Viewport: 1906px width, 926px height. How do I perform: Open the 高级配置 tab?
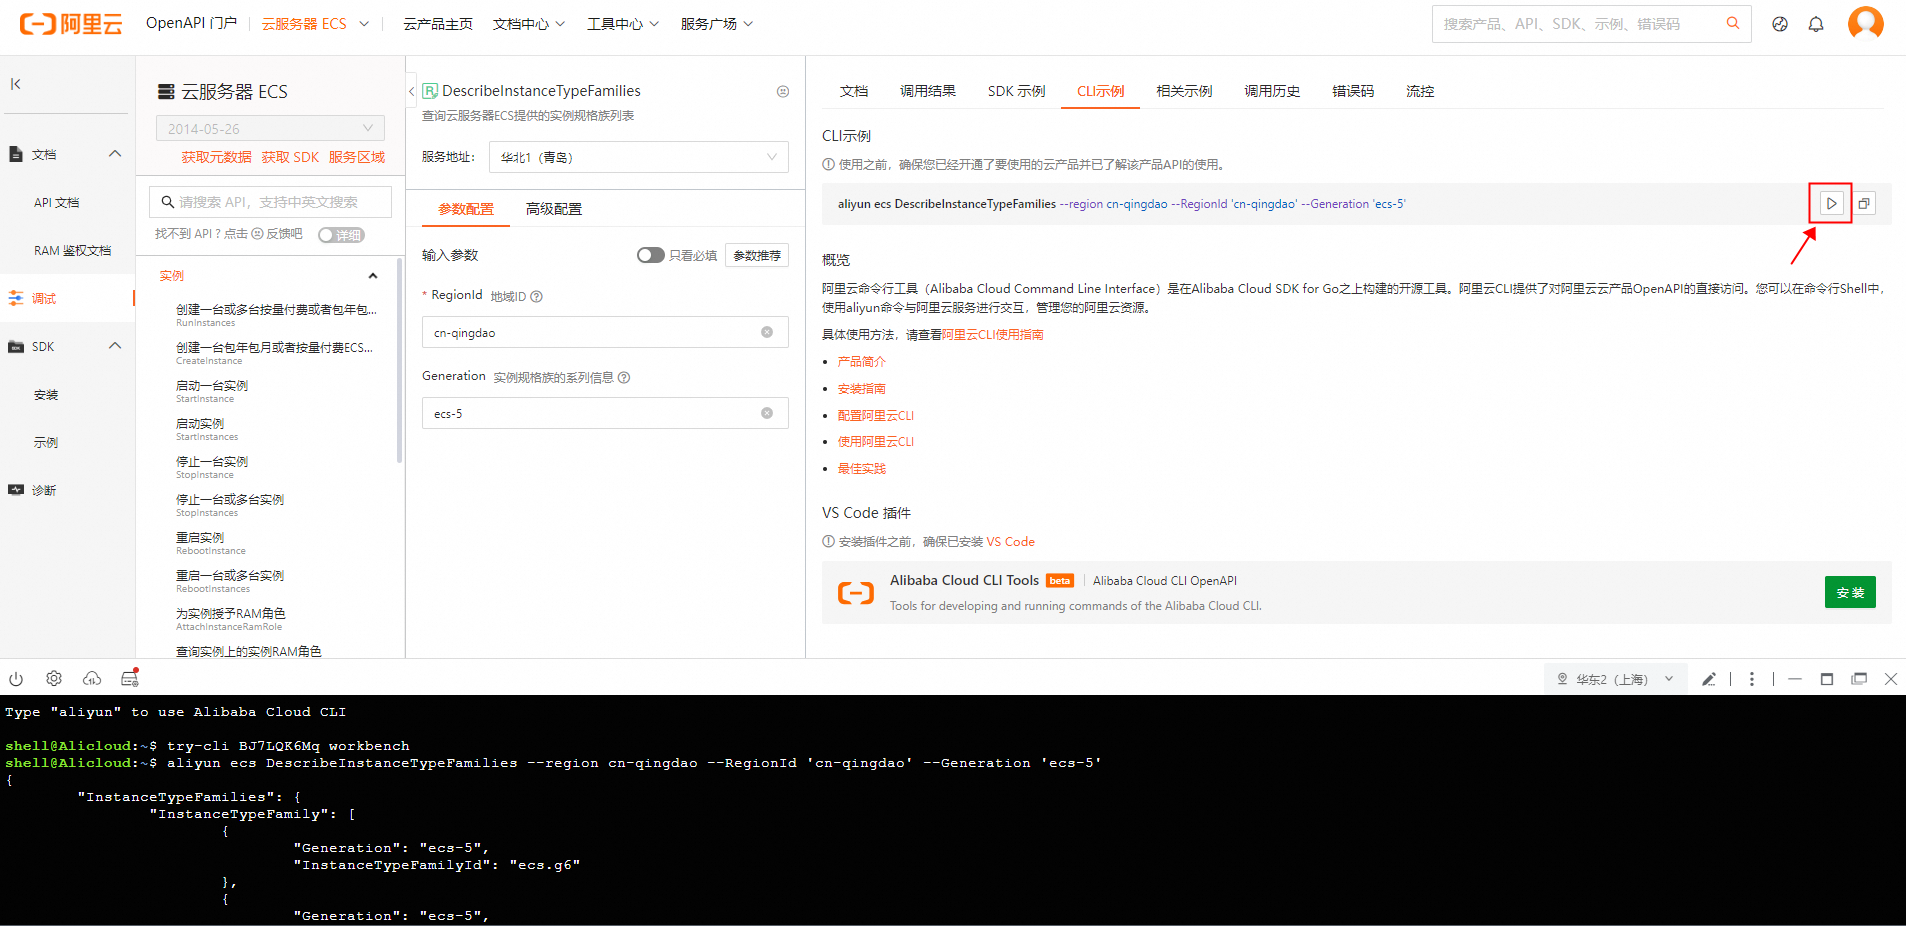point(553,208)
